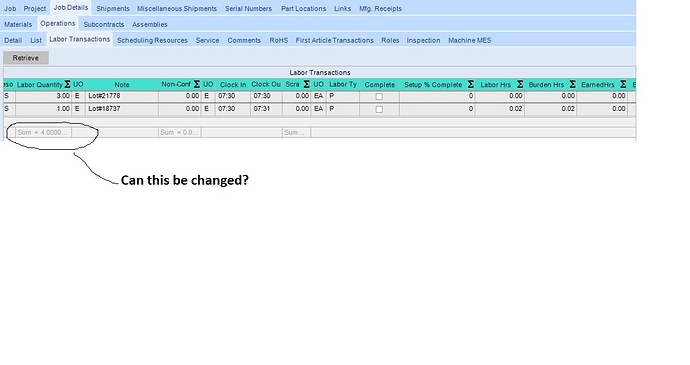Switch to the Materials tab
The image size is (690, 365).
pos(18,24)
